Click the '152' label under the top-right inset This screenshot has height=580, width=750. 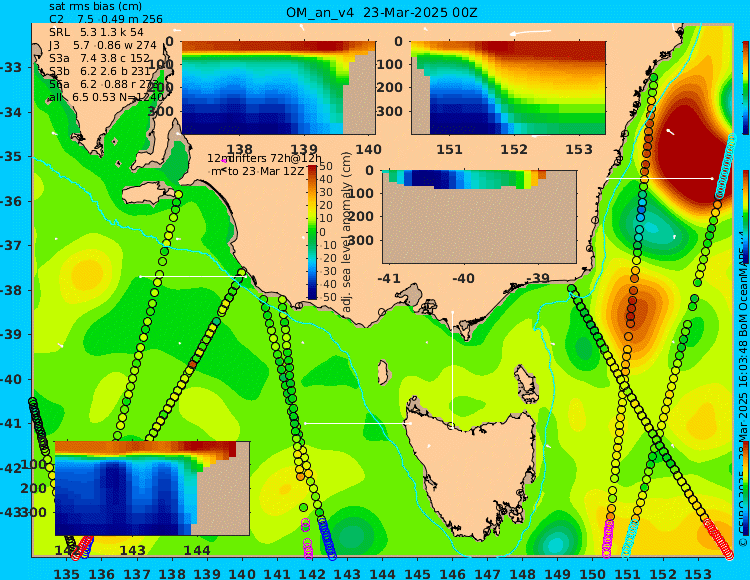point(514,149)
